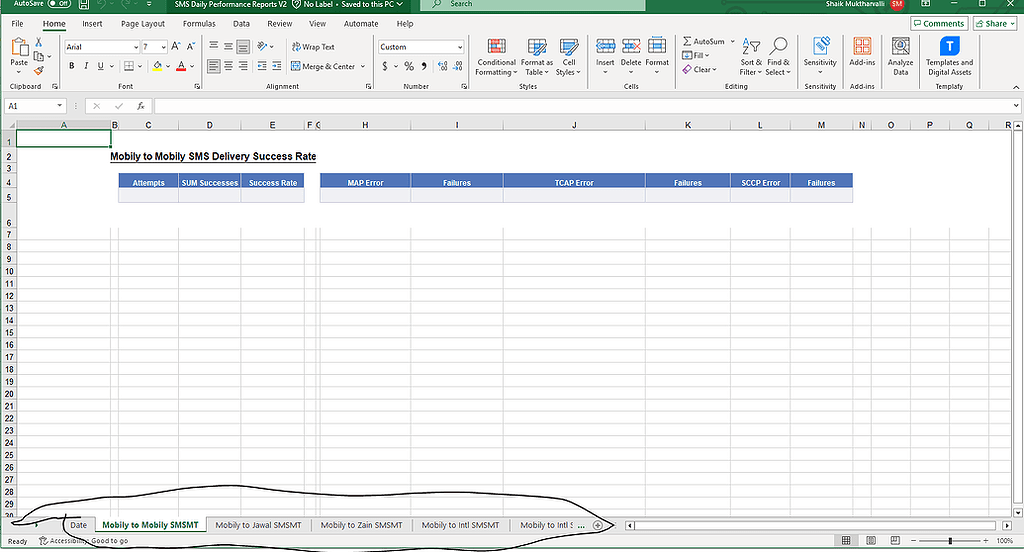Click Analyze Data

pos(901,56)
